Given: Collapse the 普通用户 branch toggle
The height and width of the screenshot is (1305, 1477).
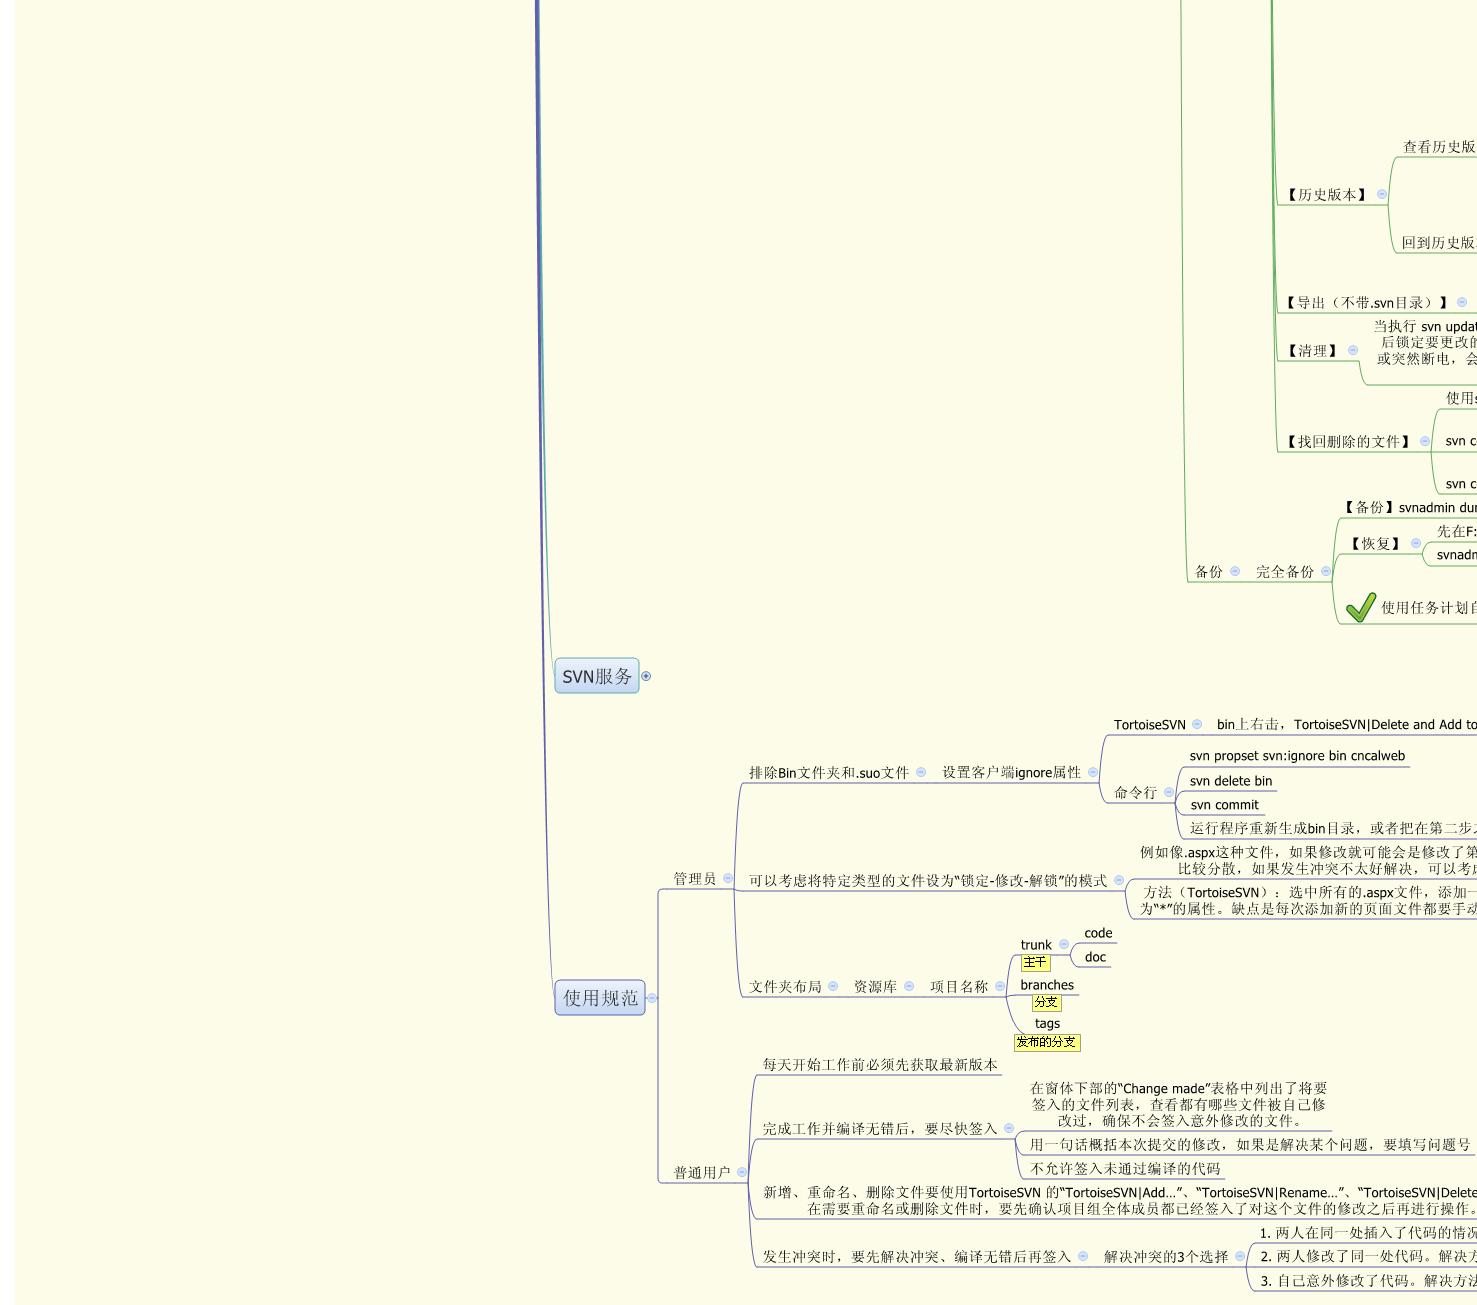Looking at the screenshot, I should 741,1172.
